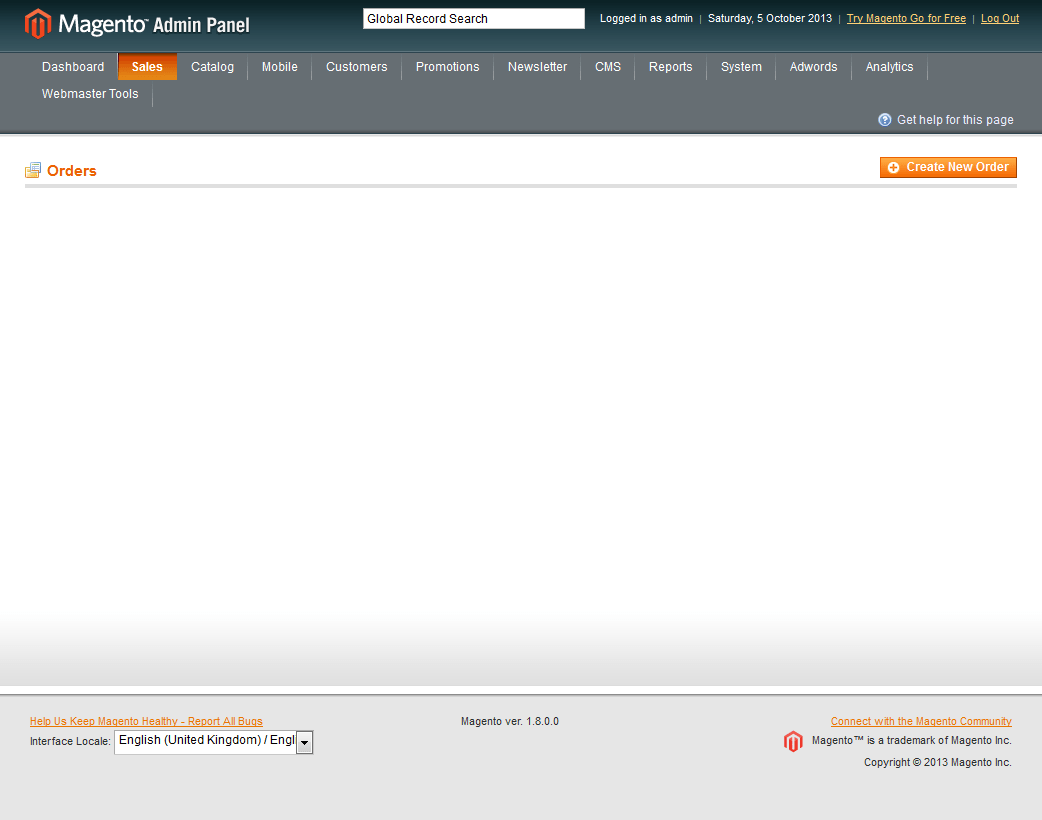Click the Global Record Search field

pos(473,18)
